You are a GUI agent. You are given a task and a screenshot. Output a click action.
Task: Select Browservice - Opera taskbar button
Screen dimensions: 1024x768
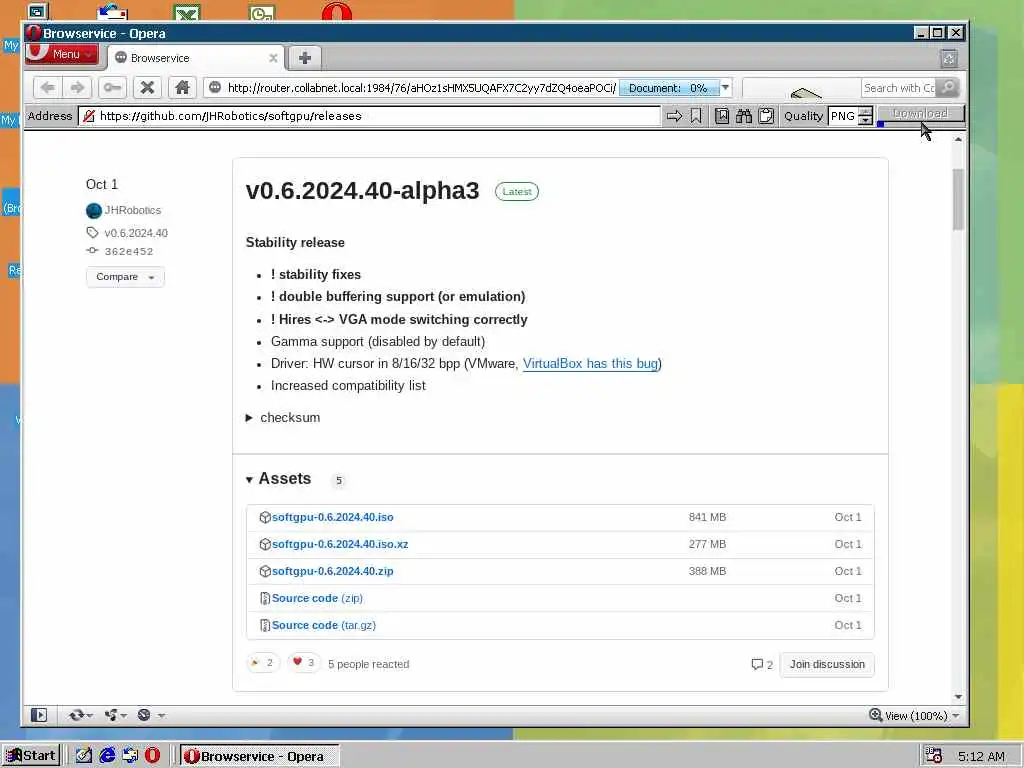pos(259,756)
